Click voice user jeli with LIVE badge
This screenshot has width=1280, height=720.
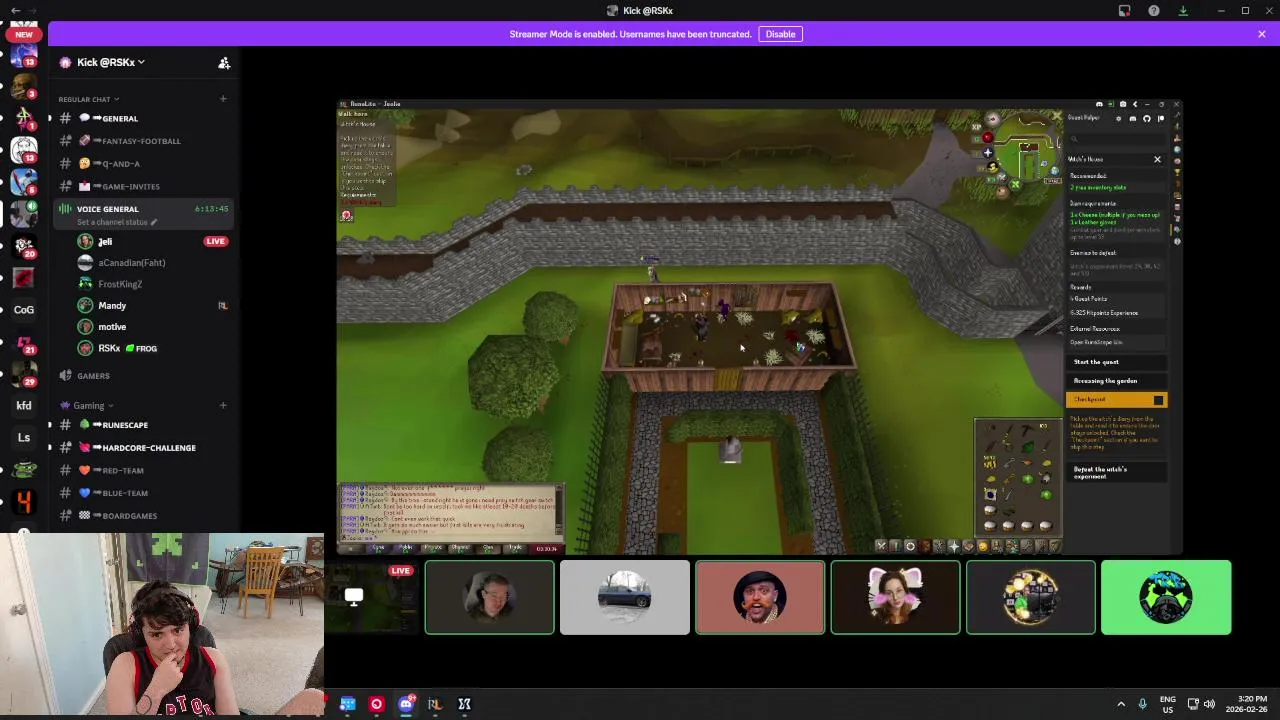[152, 241]
